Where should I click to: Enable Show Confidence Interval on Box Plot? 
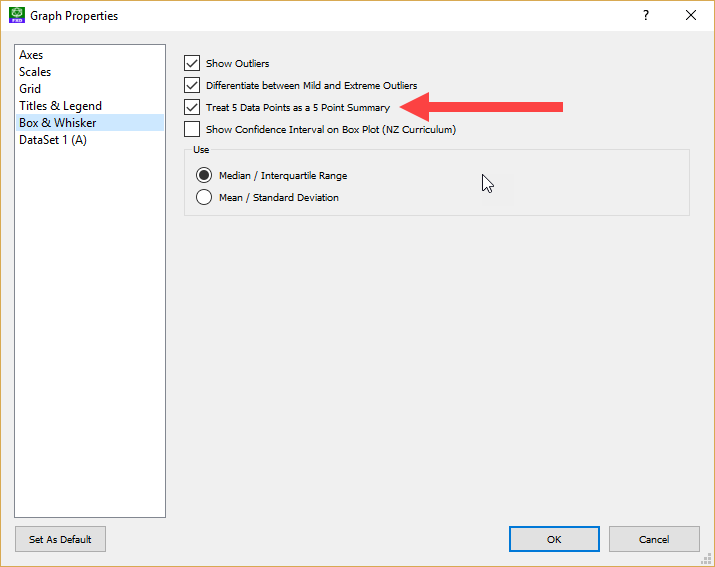pyautogui.click(x=192, y=129)
